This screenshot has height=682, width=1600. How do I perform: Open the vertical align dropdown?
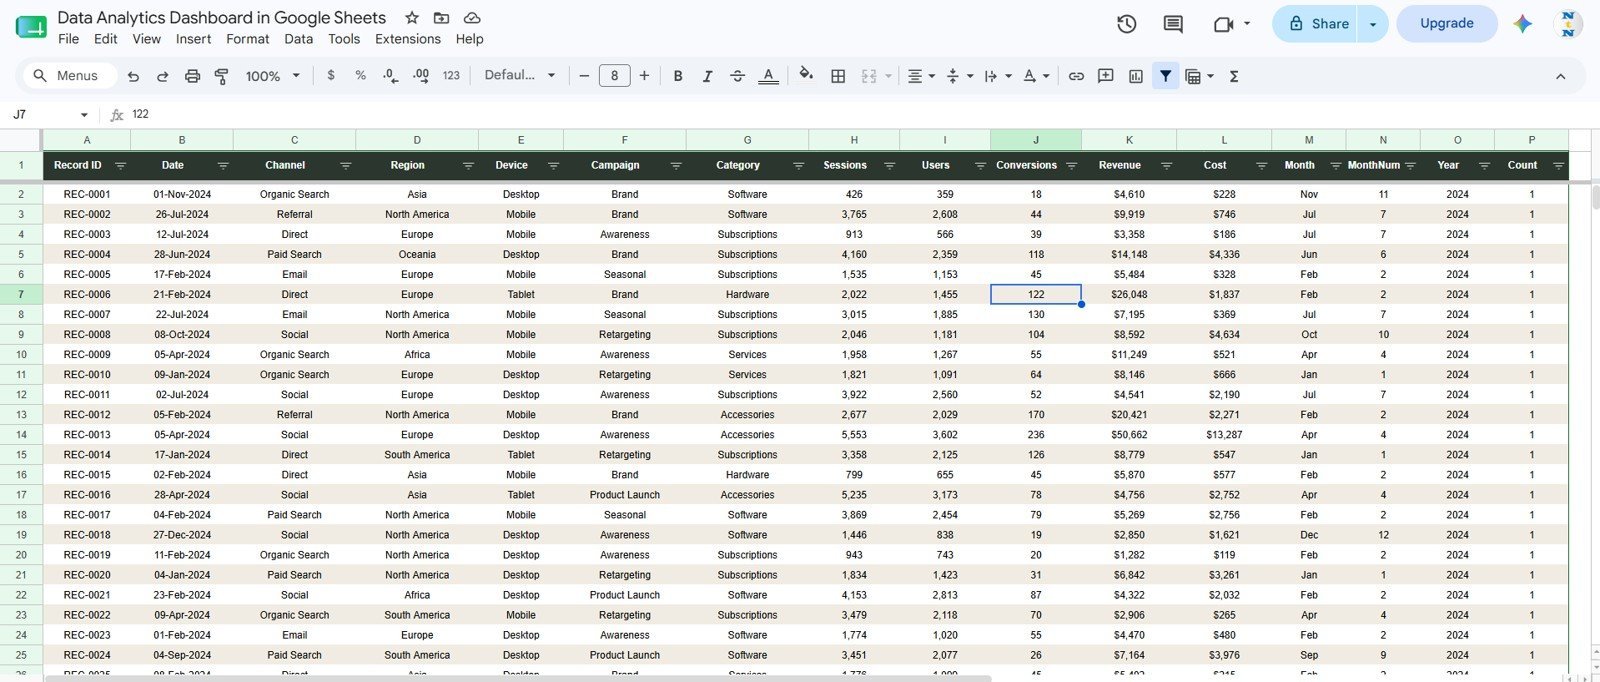958,76
